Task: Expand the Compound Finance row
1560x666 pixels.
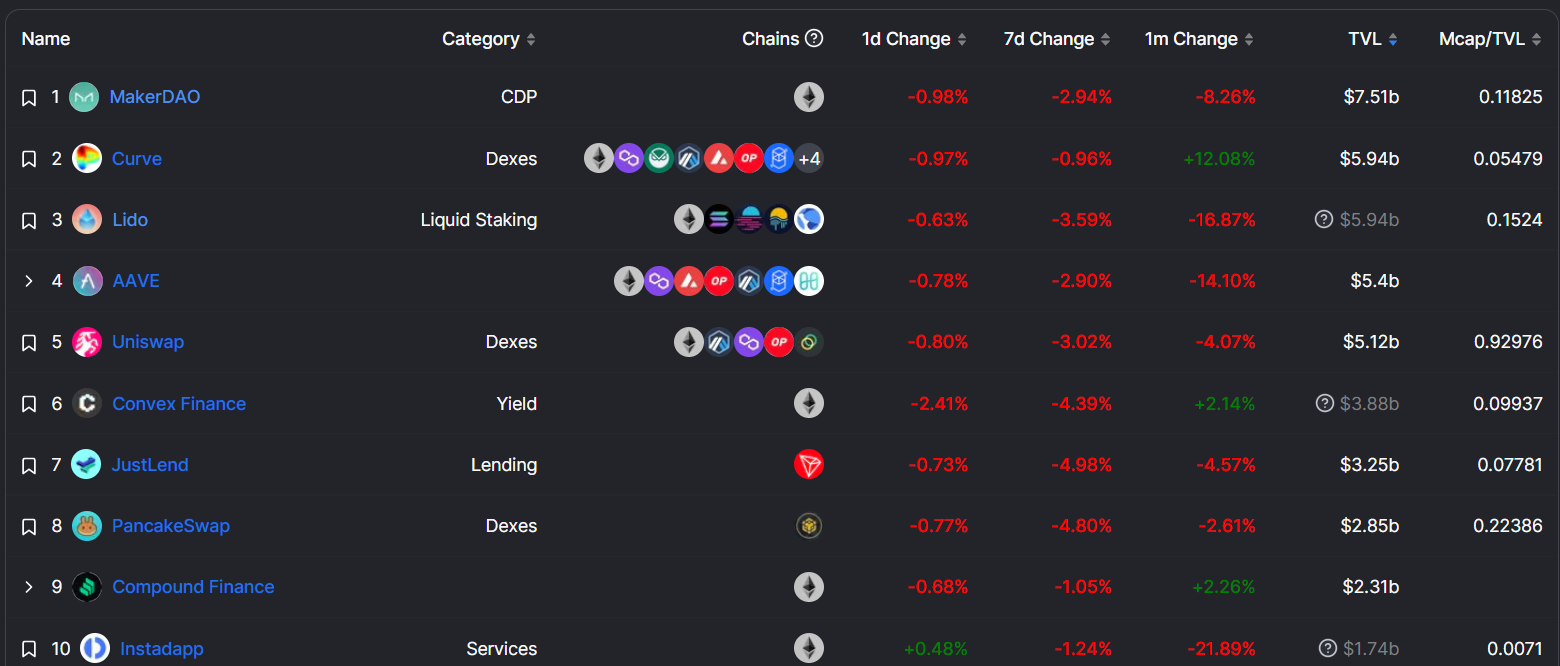Action: click(29, 587)
